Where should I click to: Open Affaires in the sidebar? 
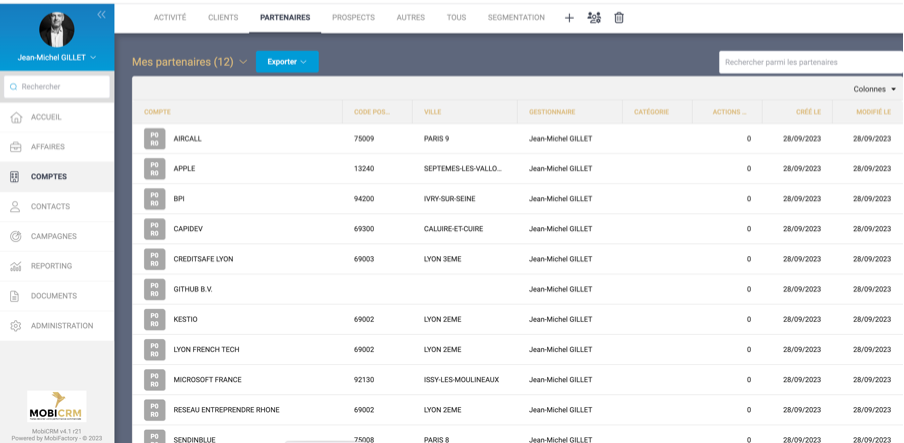pos(47,147)
